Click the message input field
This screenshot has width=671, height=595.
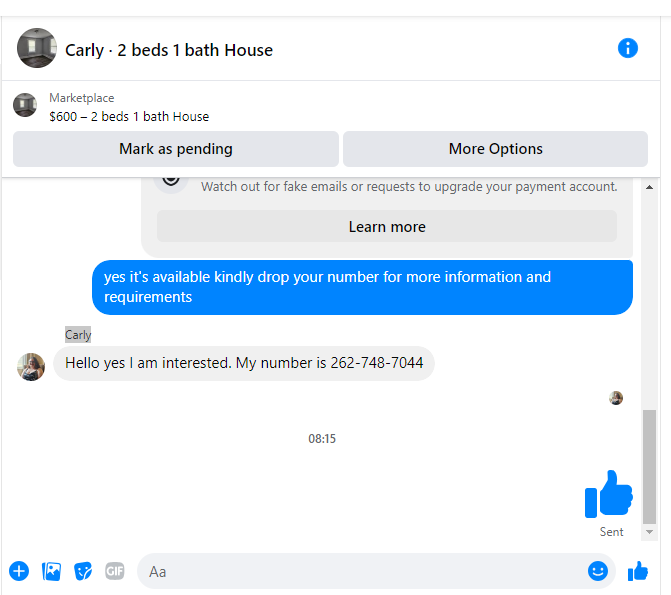368,571
